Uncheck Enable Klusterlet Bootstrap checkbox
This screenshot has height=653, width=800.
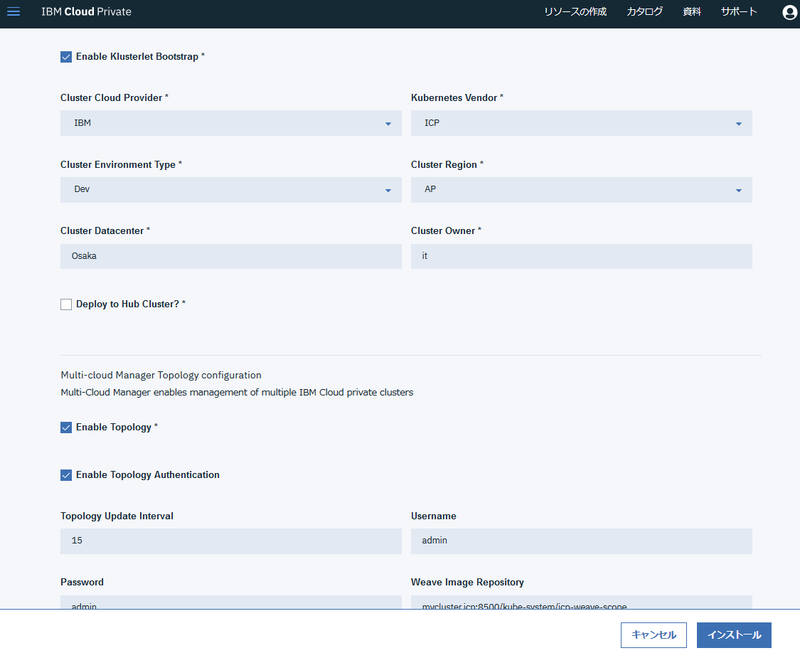tap(66, 57)
